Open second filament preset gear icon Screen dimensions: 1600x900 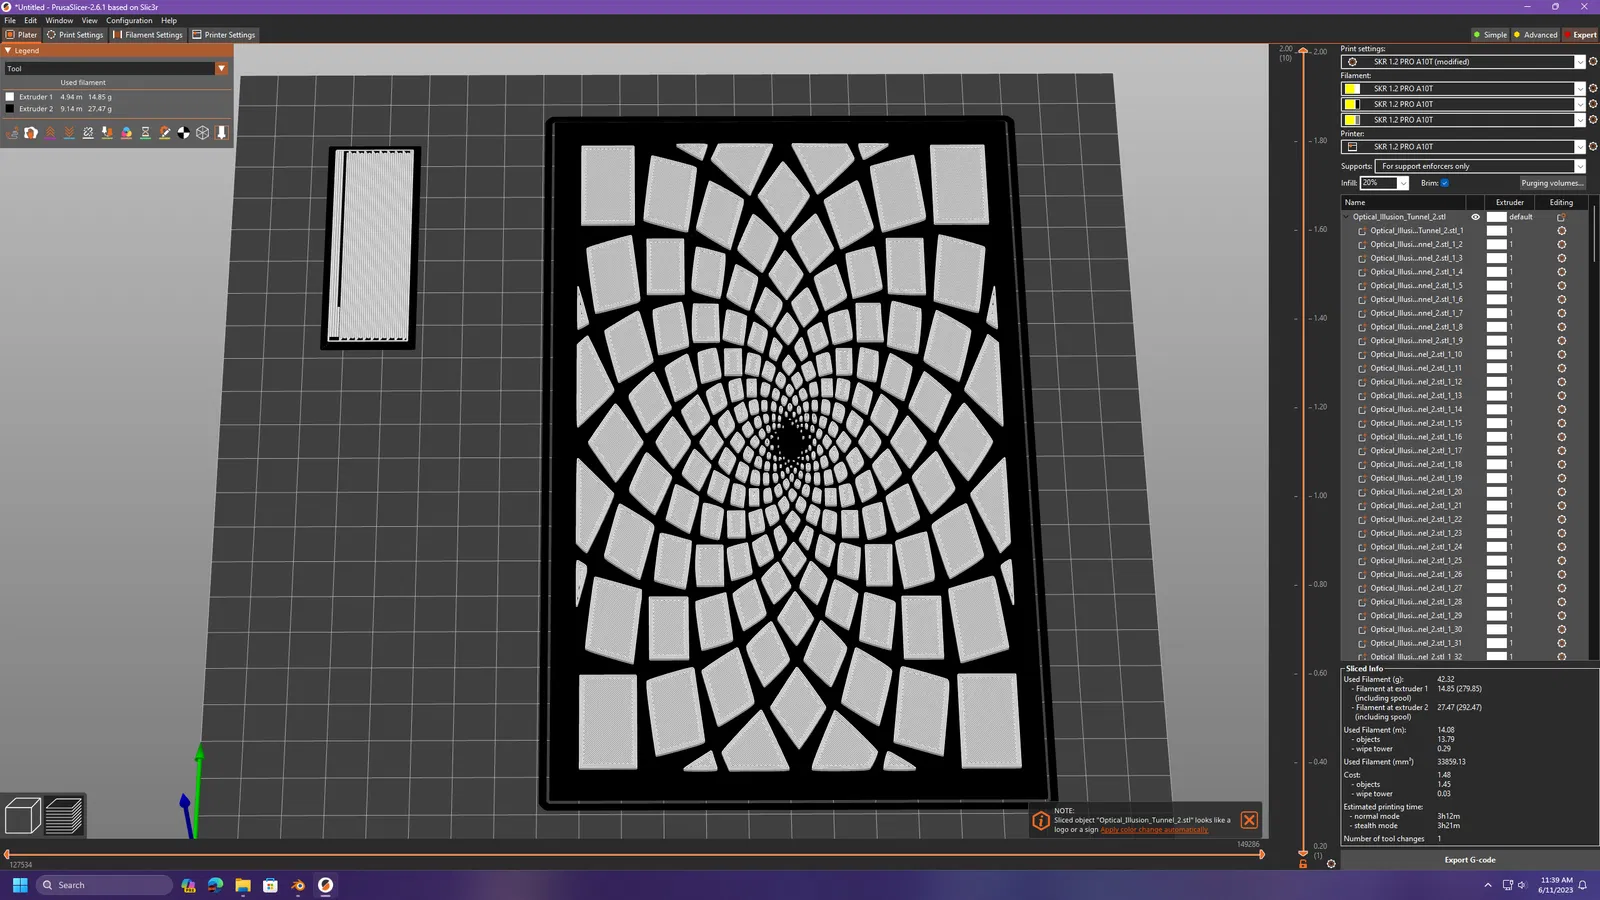coord(1593,104)
